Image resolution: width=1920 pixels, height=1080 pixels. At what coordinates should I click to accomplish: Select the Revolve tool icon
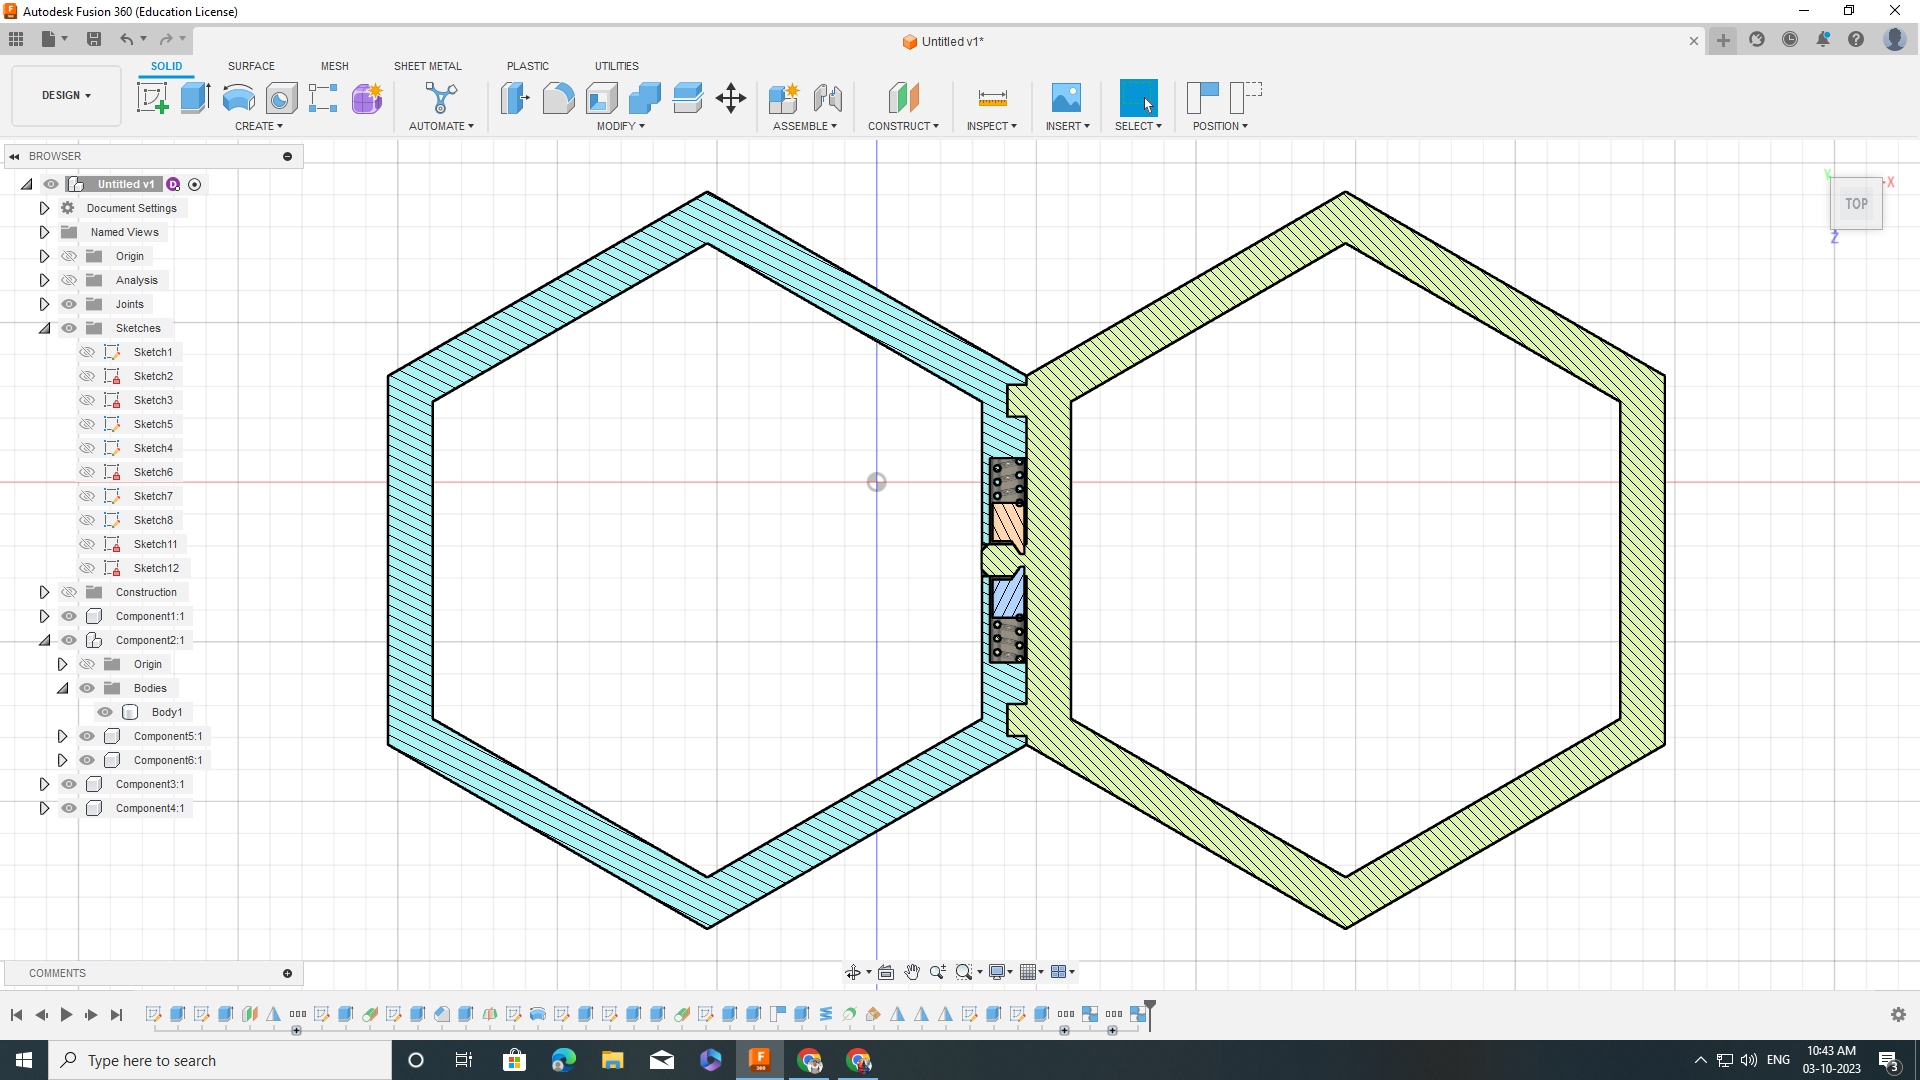point(238,98)
